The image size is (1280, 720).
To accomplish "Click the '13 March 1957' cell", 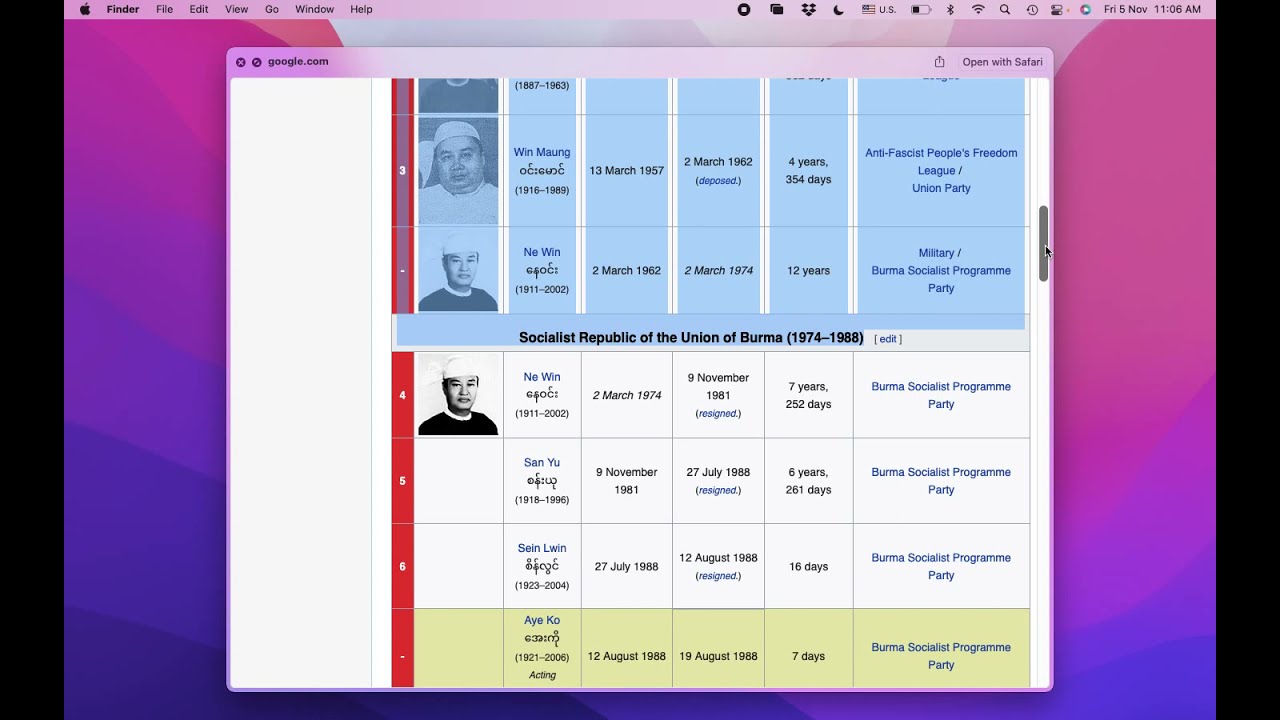I will [x=626, y=170].
